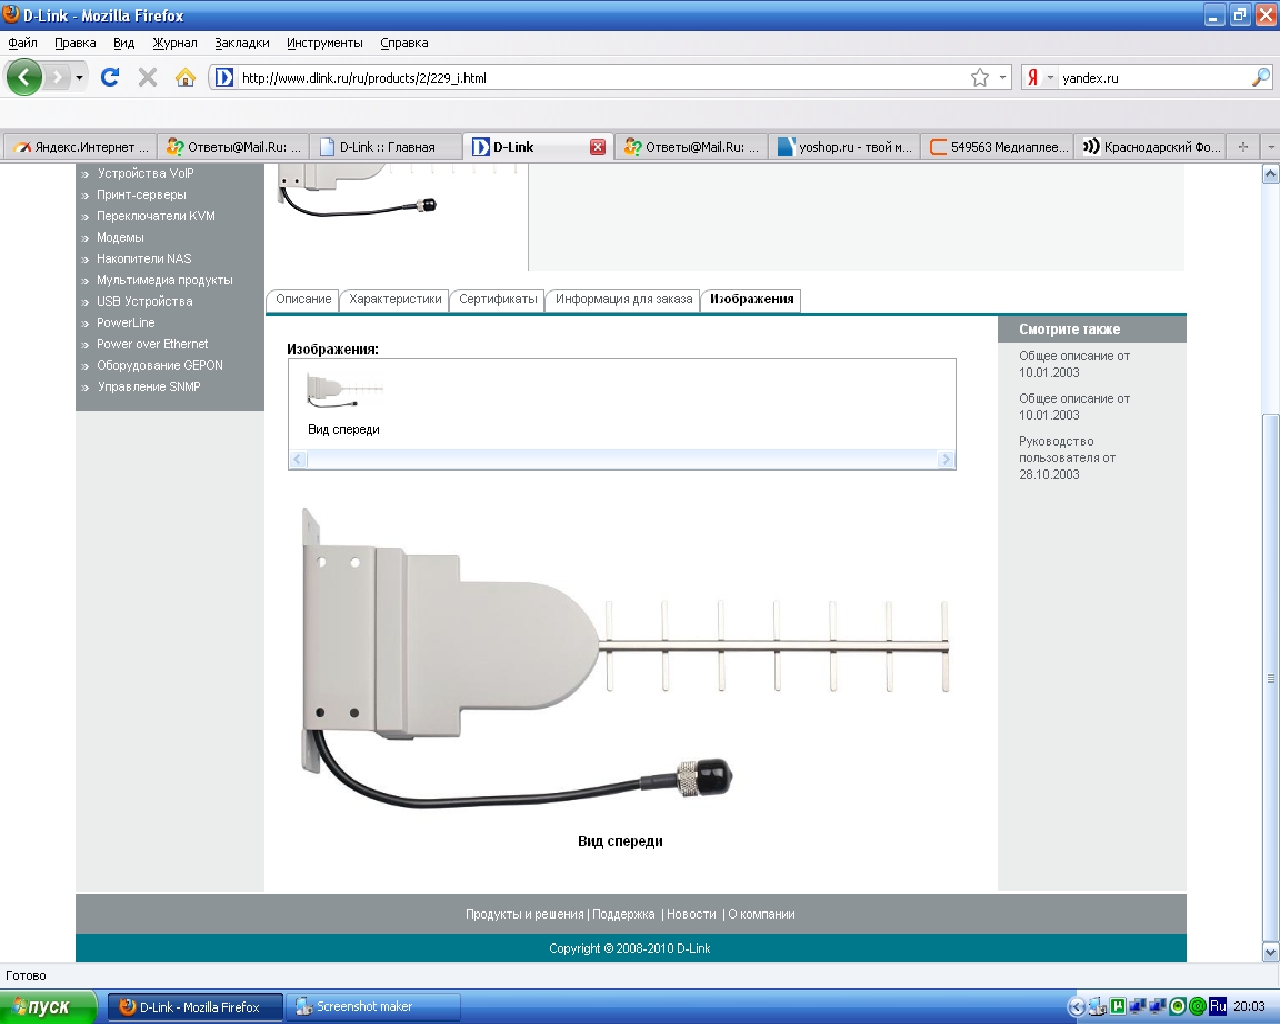Open a new tab with plus button

[x=1243, y=147]
